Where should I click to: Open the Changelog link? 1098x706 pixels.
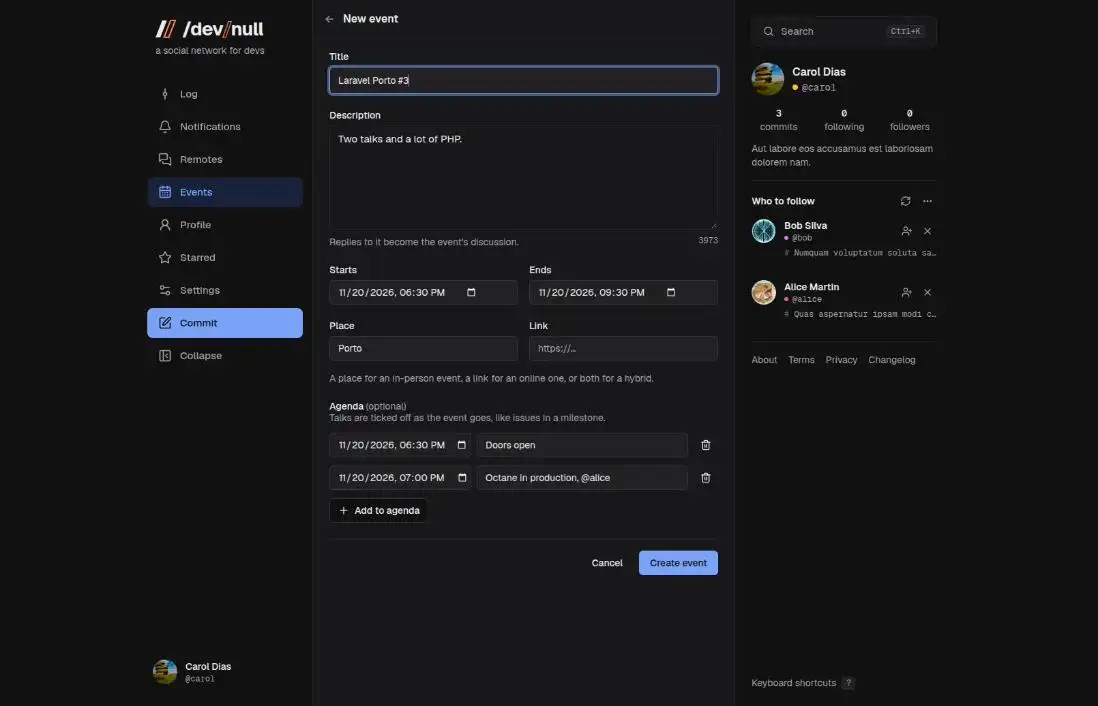891,360
